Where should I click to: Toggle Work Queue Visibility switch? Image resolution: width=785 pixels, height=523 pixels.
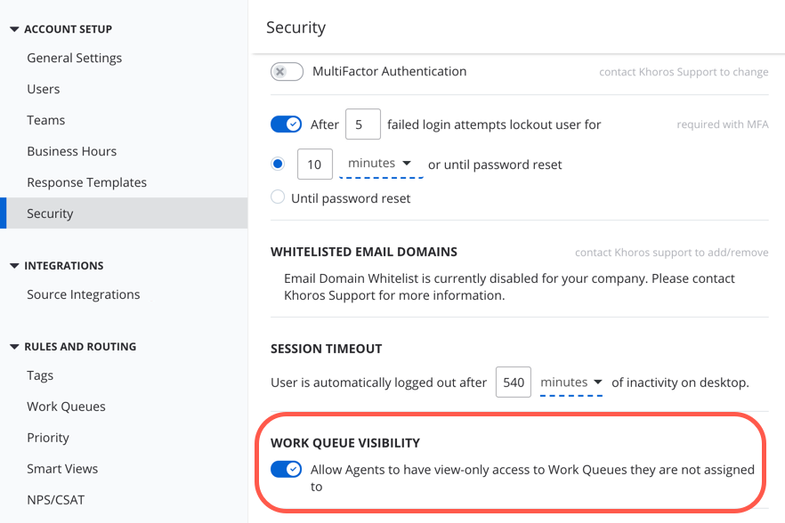click(x=286, y=469)
